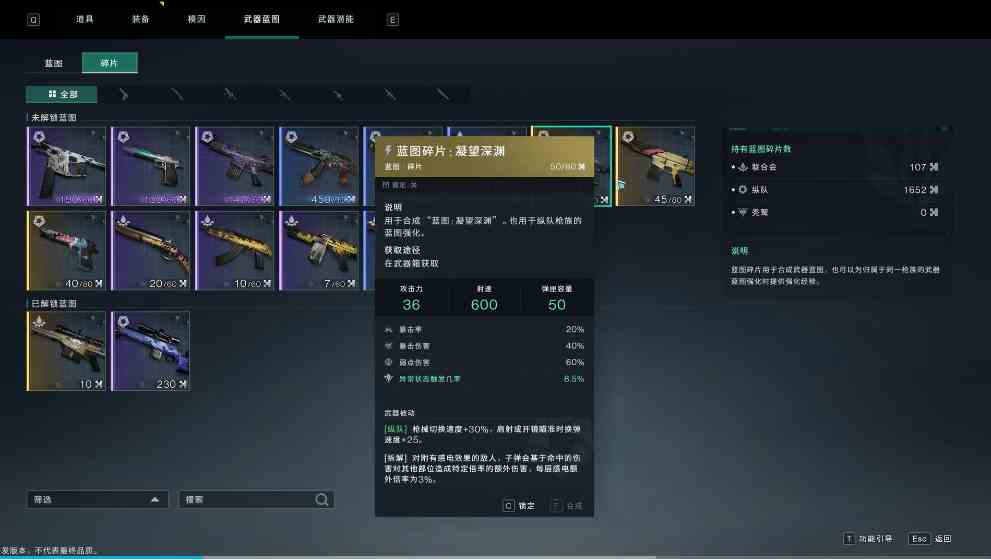Select the third weapon-type filter icon after 全部
The width and height of the screenshot is (991, 560).
pos(231,94)
